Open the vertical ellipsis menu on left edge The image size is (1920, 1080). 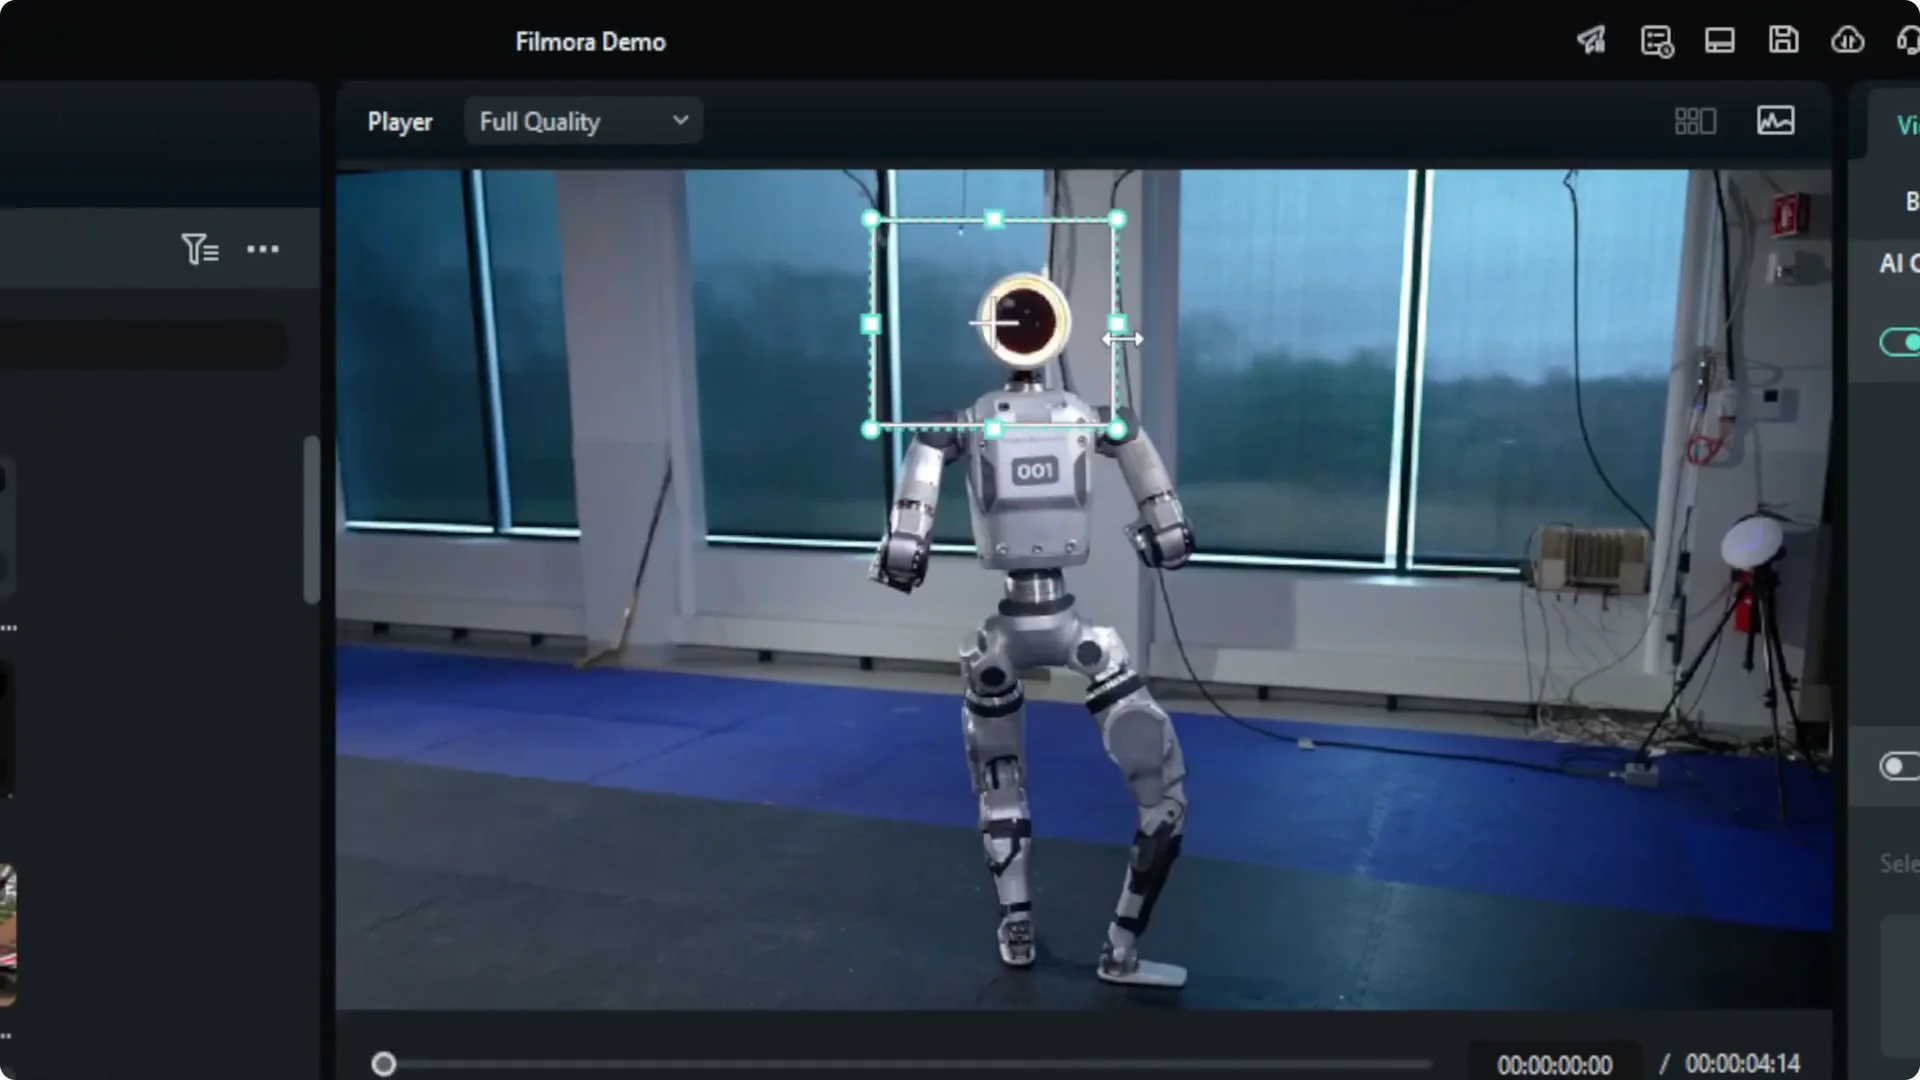pos(10,626)
